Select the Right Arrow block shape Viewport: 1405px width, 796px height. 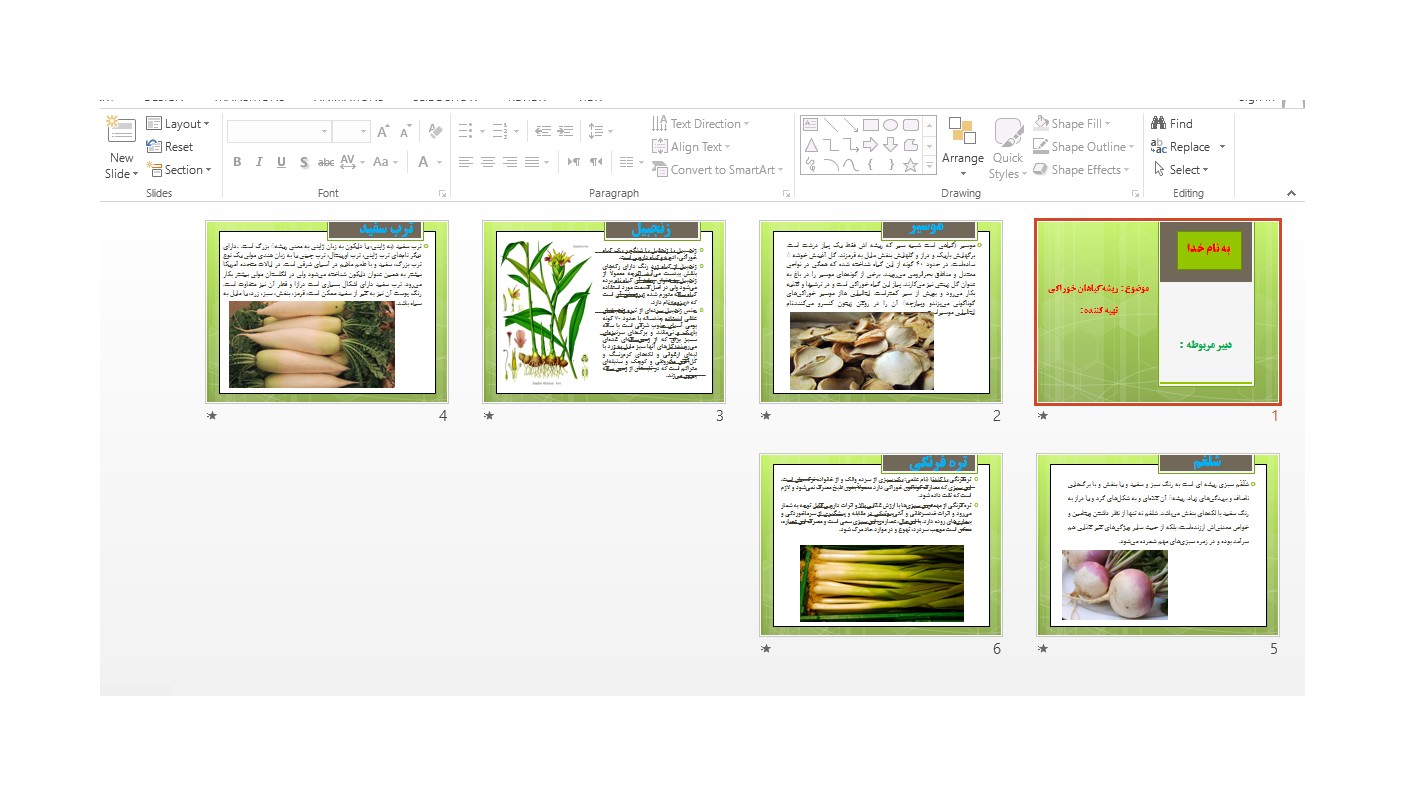pos(870,145)
